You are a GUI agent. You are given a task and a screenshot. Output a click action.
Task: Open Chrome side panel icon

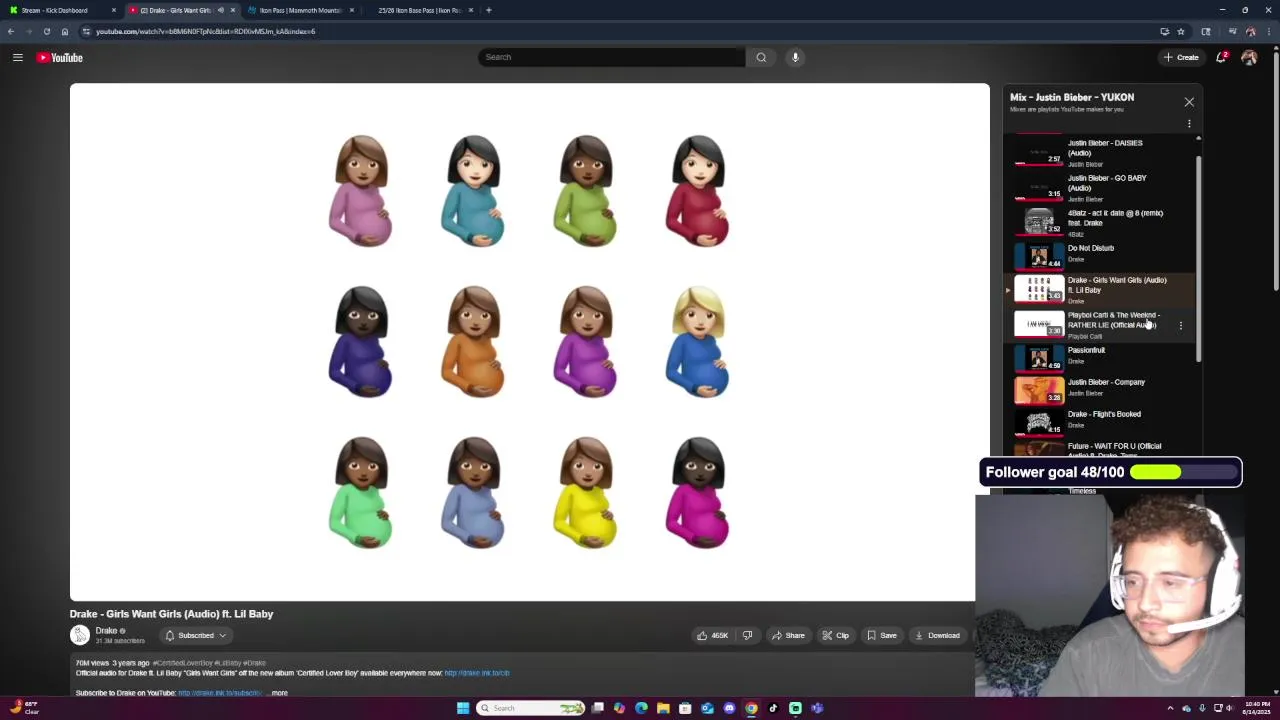tap(1206, 31)
